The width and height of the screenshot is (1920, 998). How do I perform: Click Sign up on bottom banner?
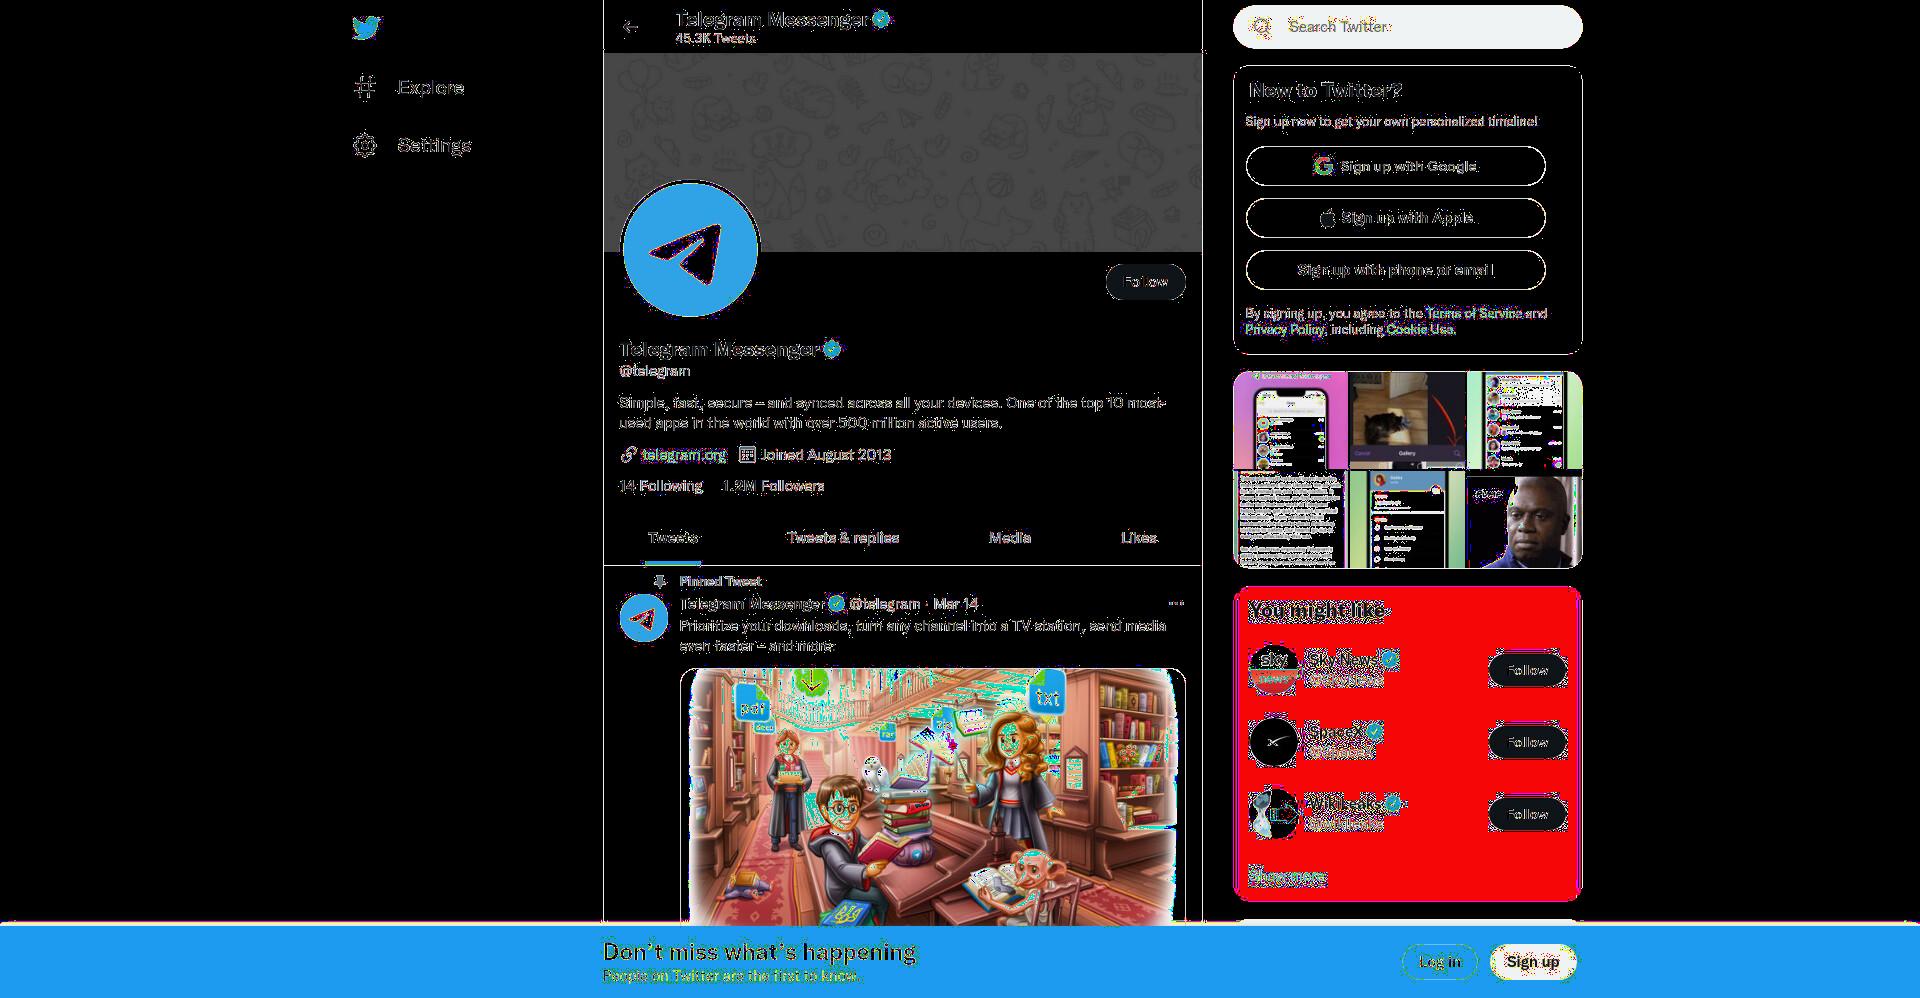(x=1532, y=962)
